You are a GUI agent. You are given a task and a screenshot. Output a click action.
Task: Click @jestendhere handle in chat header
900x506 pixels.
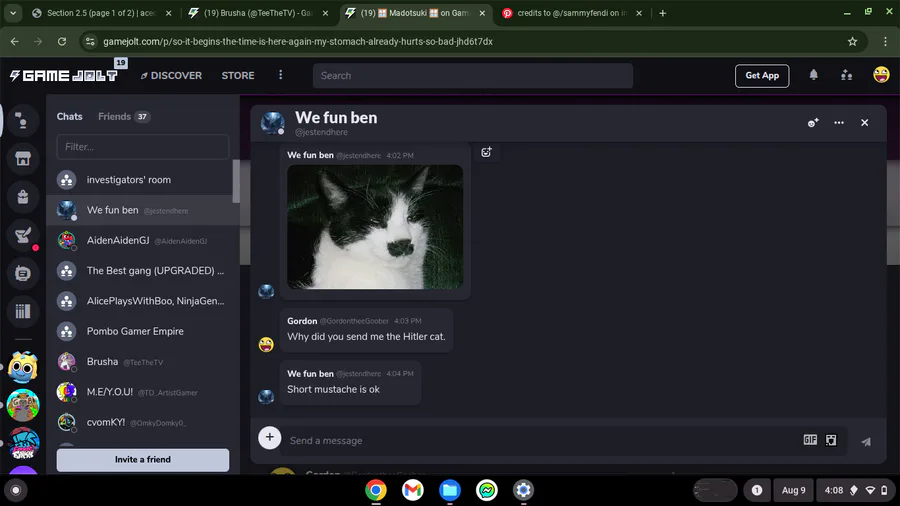tap(321, 133)
